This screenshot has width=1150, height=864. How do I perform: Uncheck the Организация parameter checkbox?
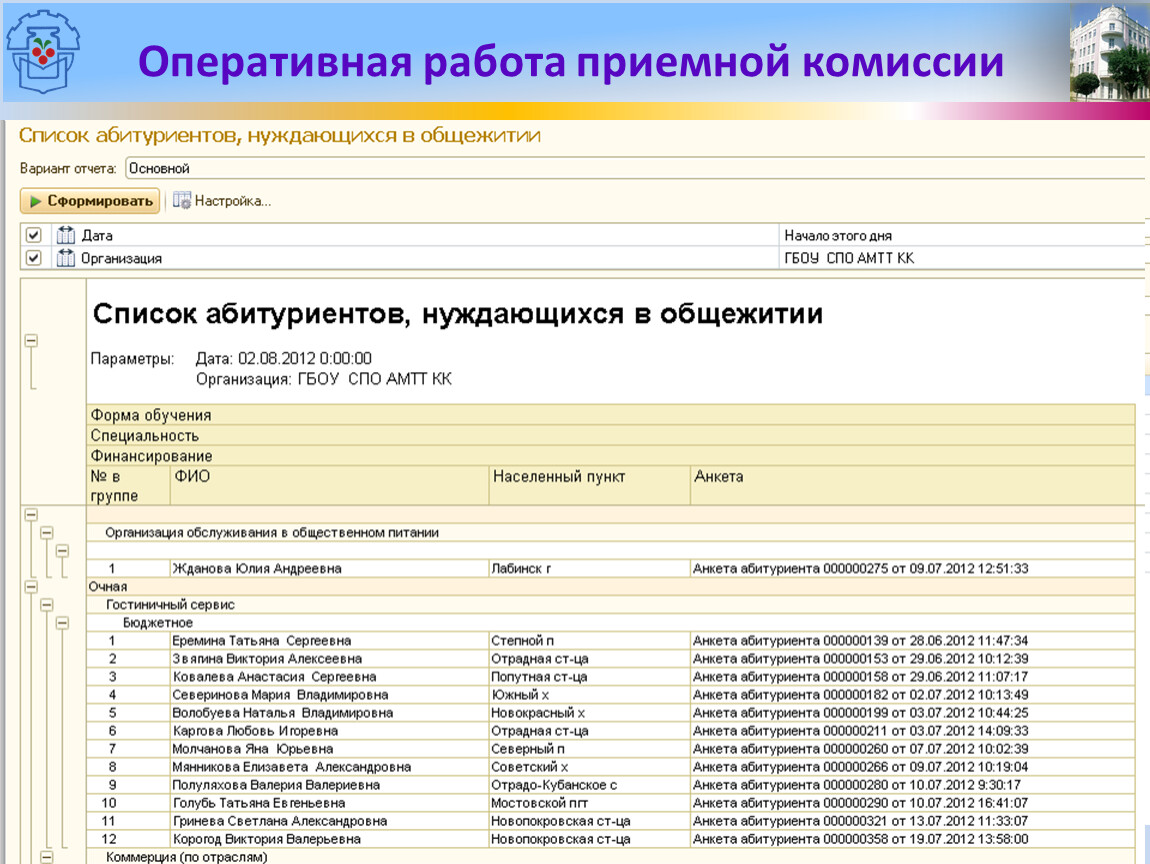click(33, 258)
